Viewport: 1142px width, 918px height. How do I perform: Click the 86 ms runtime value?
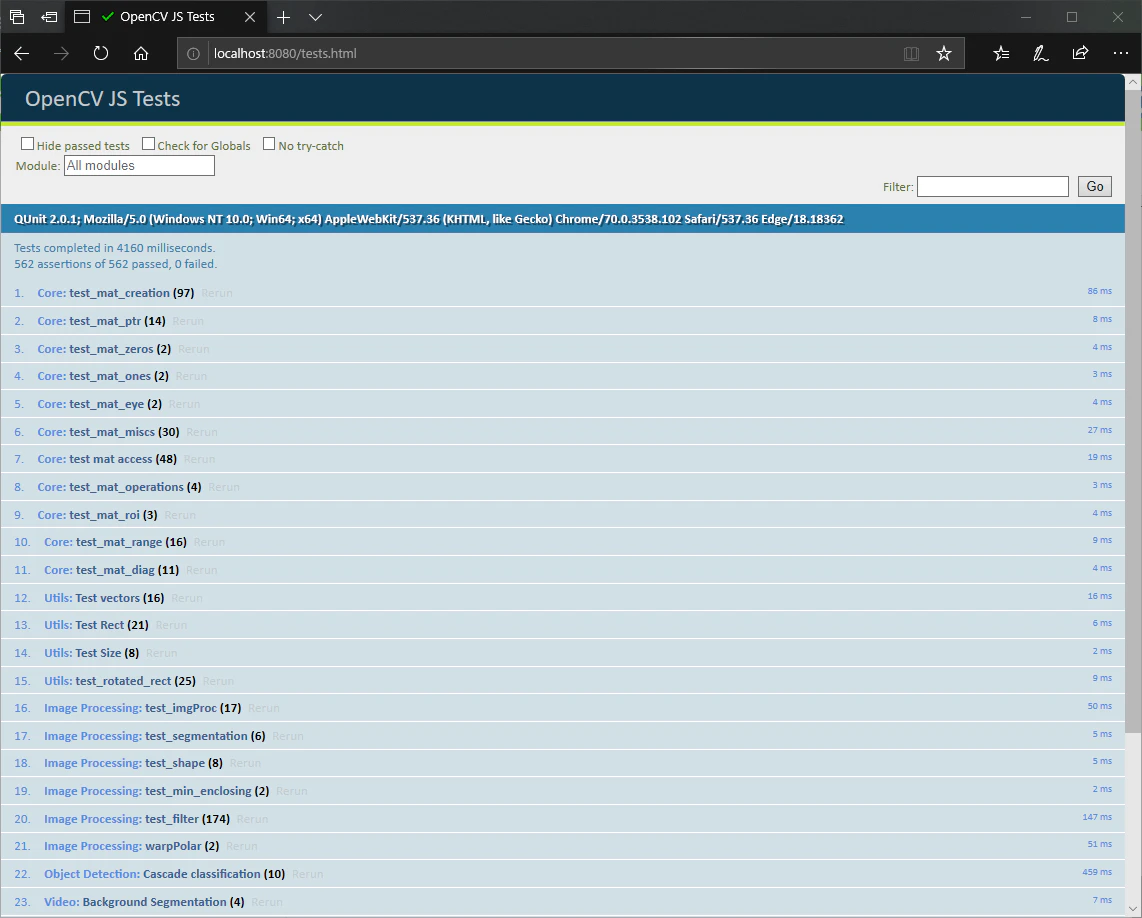tap(1100, 291)
